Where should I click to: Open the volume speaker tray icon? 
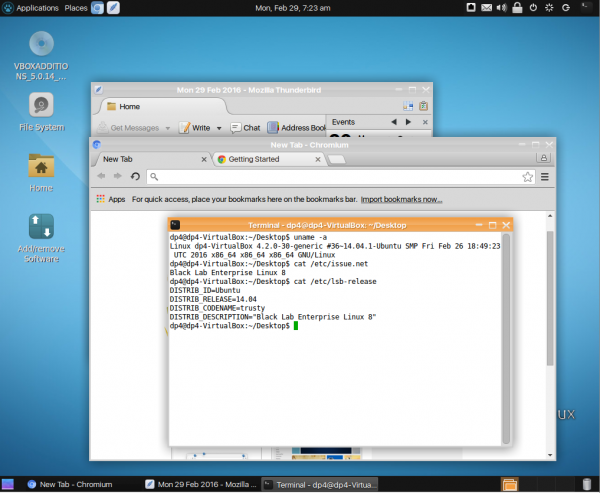[x=502, y=7]
